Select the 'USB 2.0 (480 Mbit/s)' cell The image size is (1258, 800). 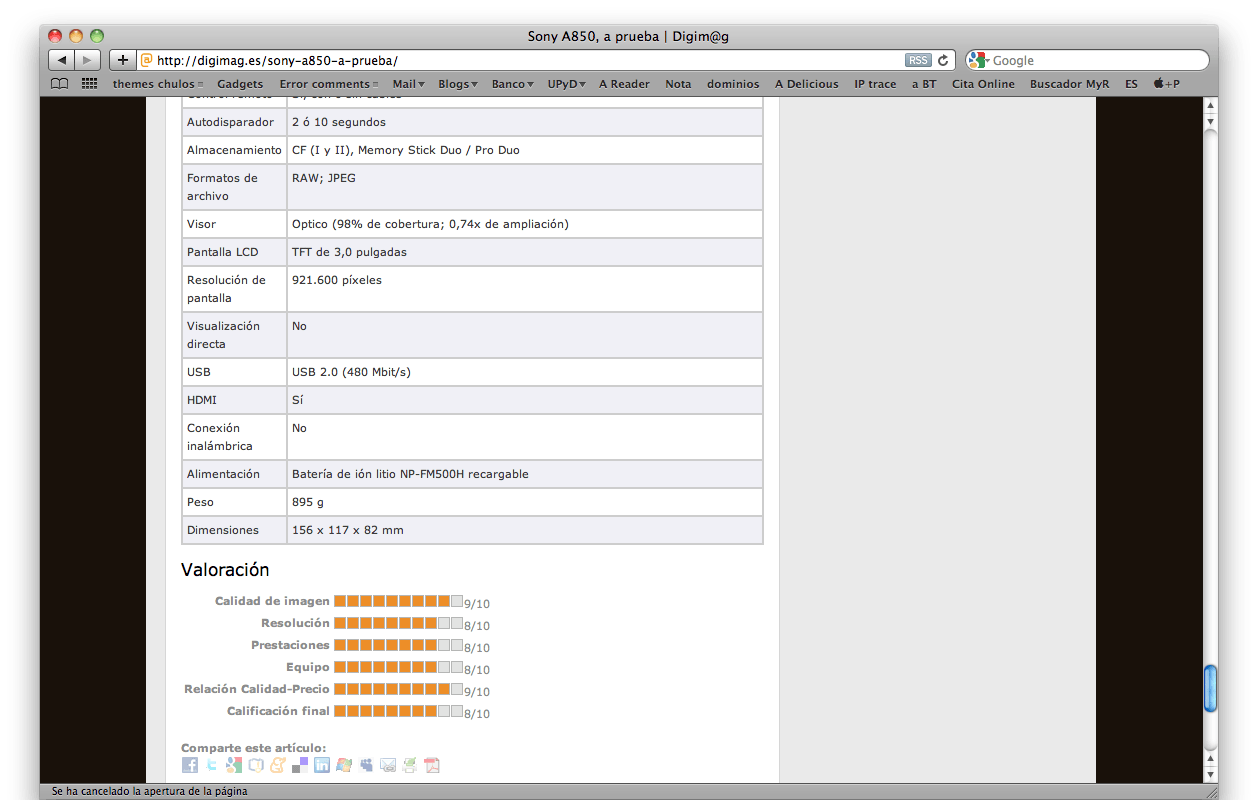point(525,372)
